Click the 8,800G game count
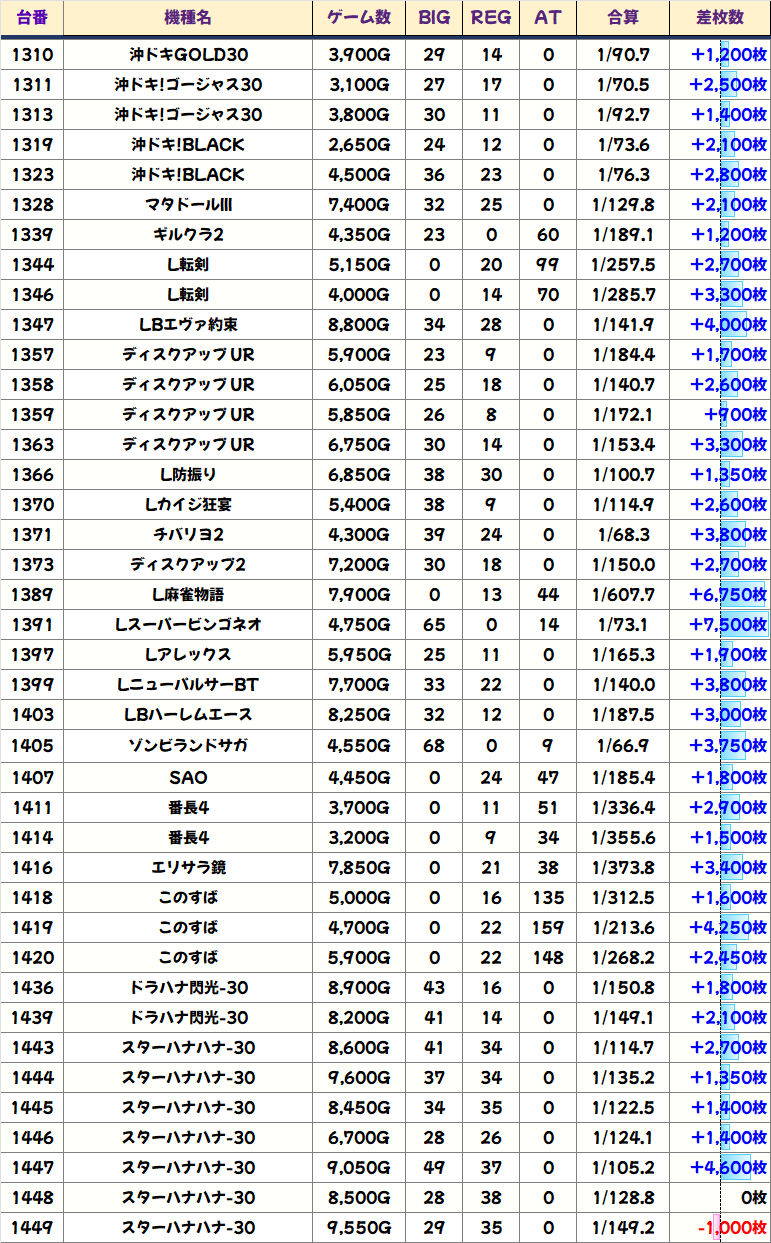Image resolution: width=771 pixels, height=1243 pixels. pyautogui.click(x=358, y=325)
